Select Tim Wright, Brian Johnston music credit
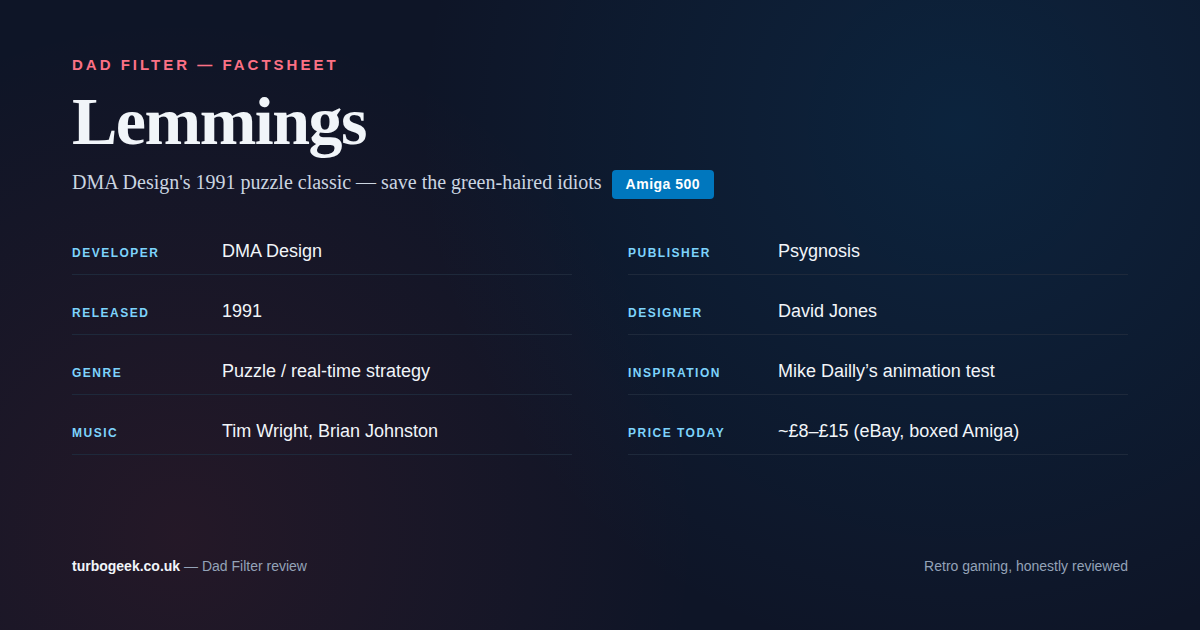1200x630 pixels. (330, 431)
